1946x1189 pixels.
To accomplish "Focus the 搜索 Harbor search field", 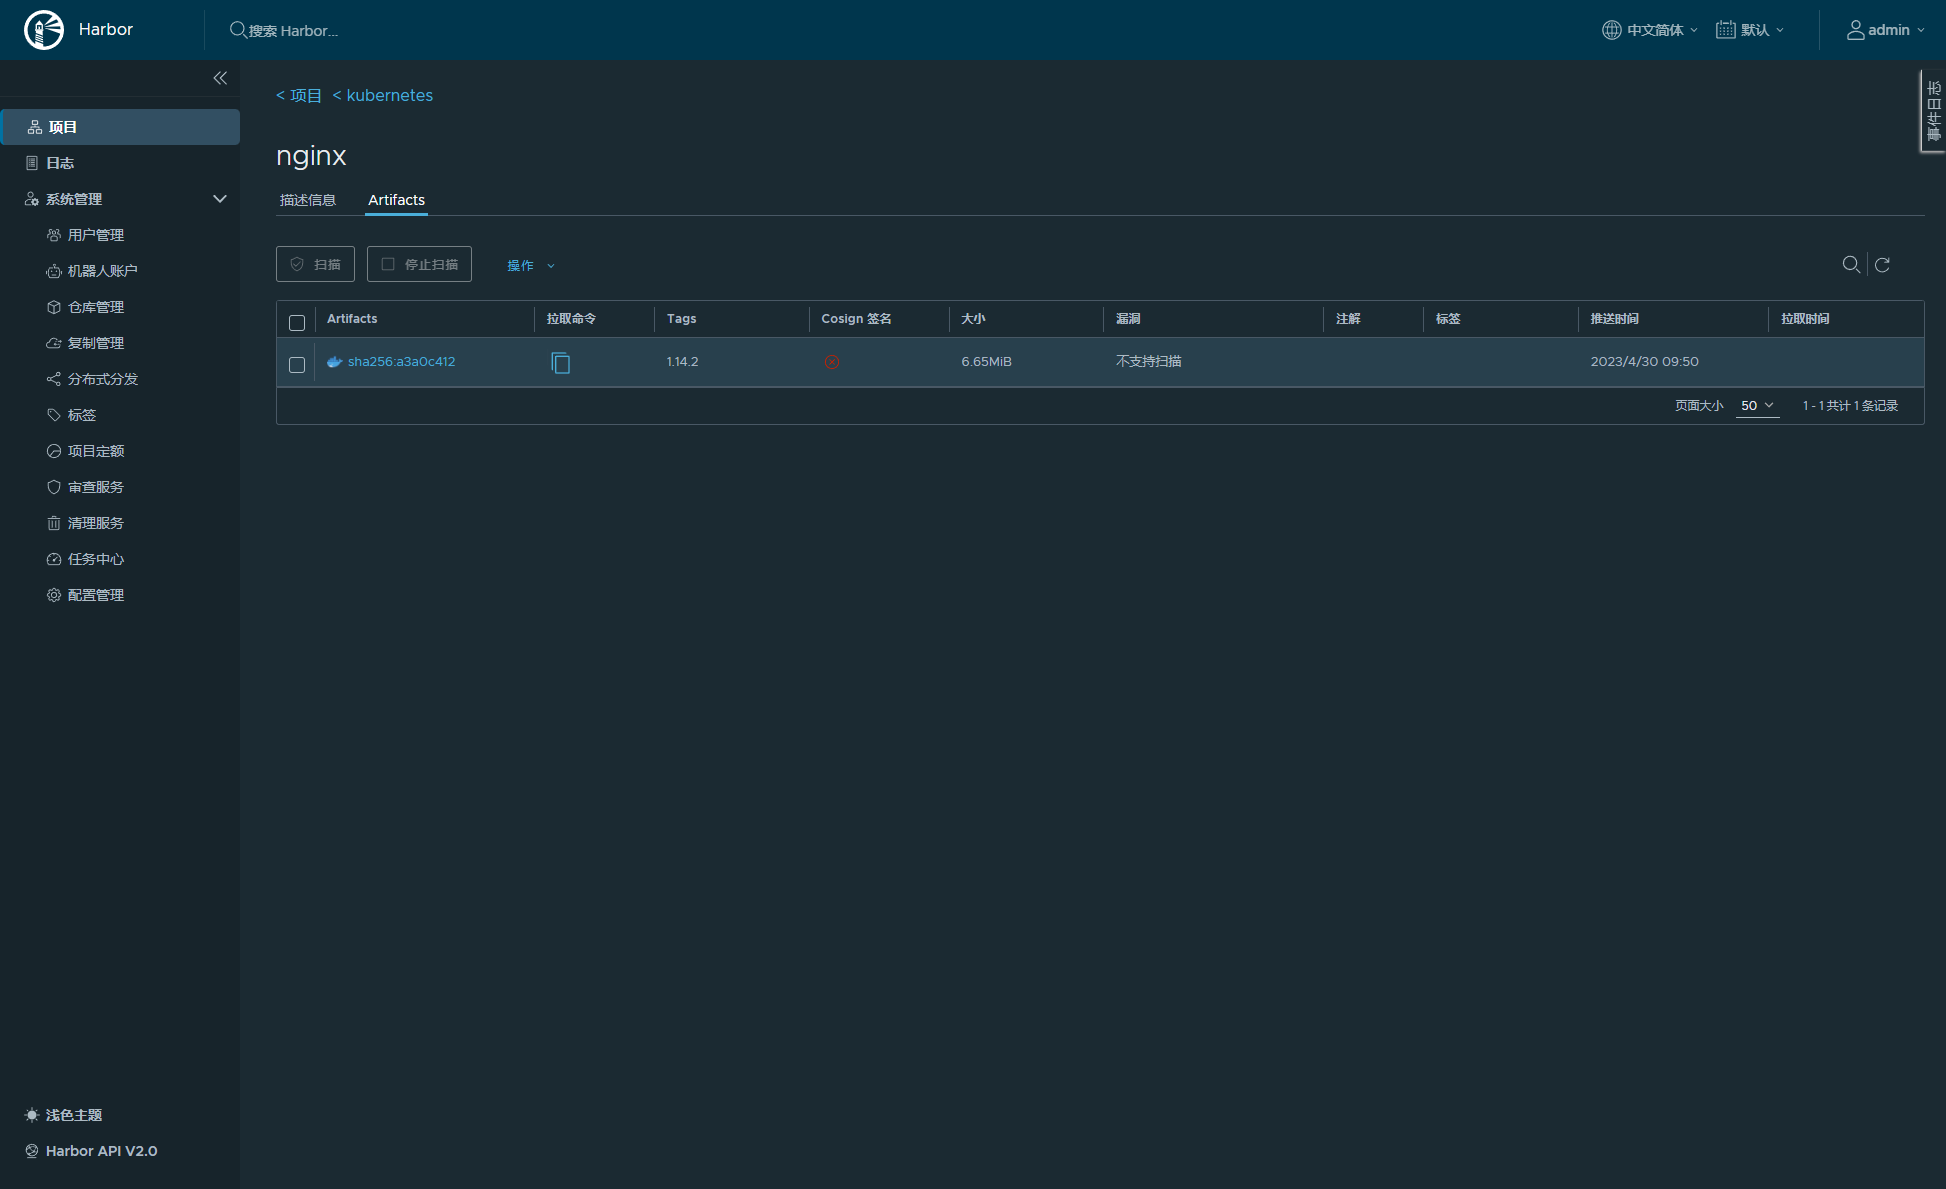I will pos(293,31).
